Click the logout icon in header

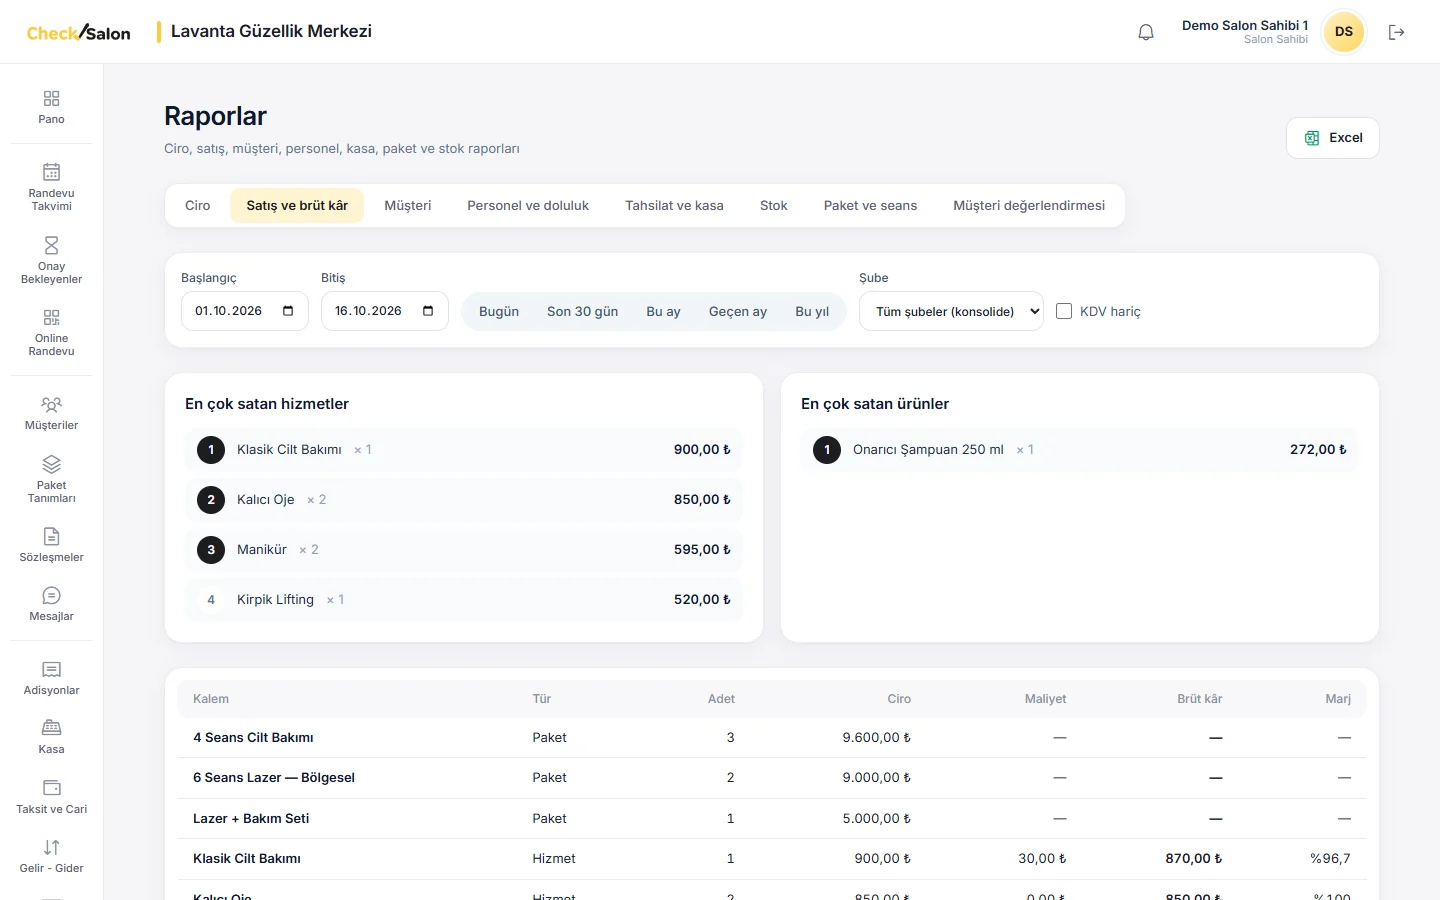1396,32
